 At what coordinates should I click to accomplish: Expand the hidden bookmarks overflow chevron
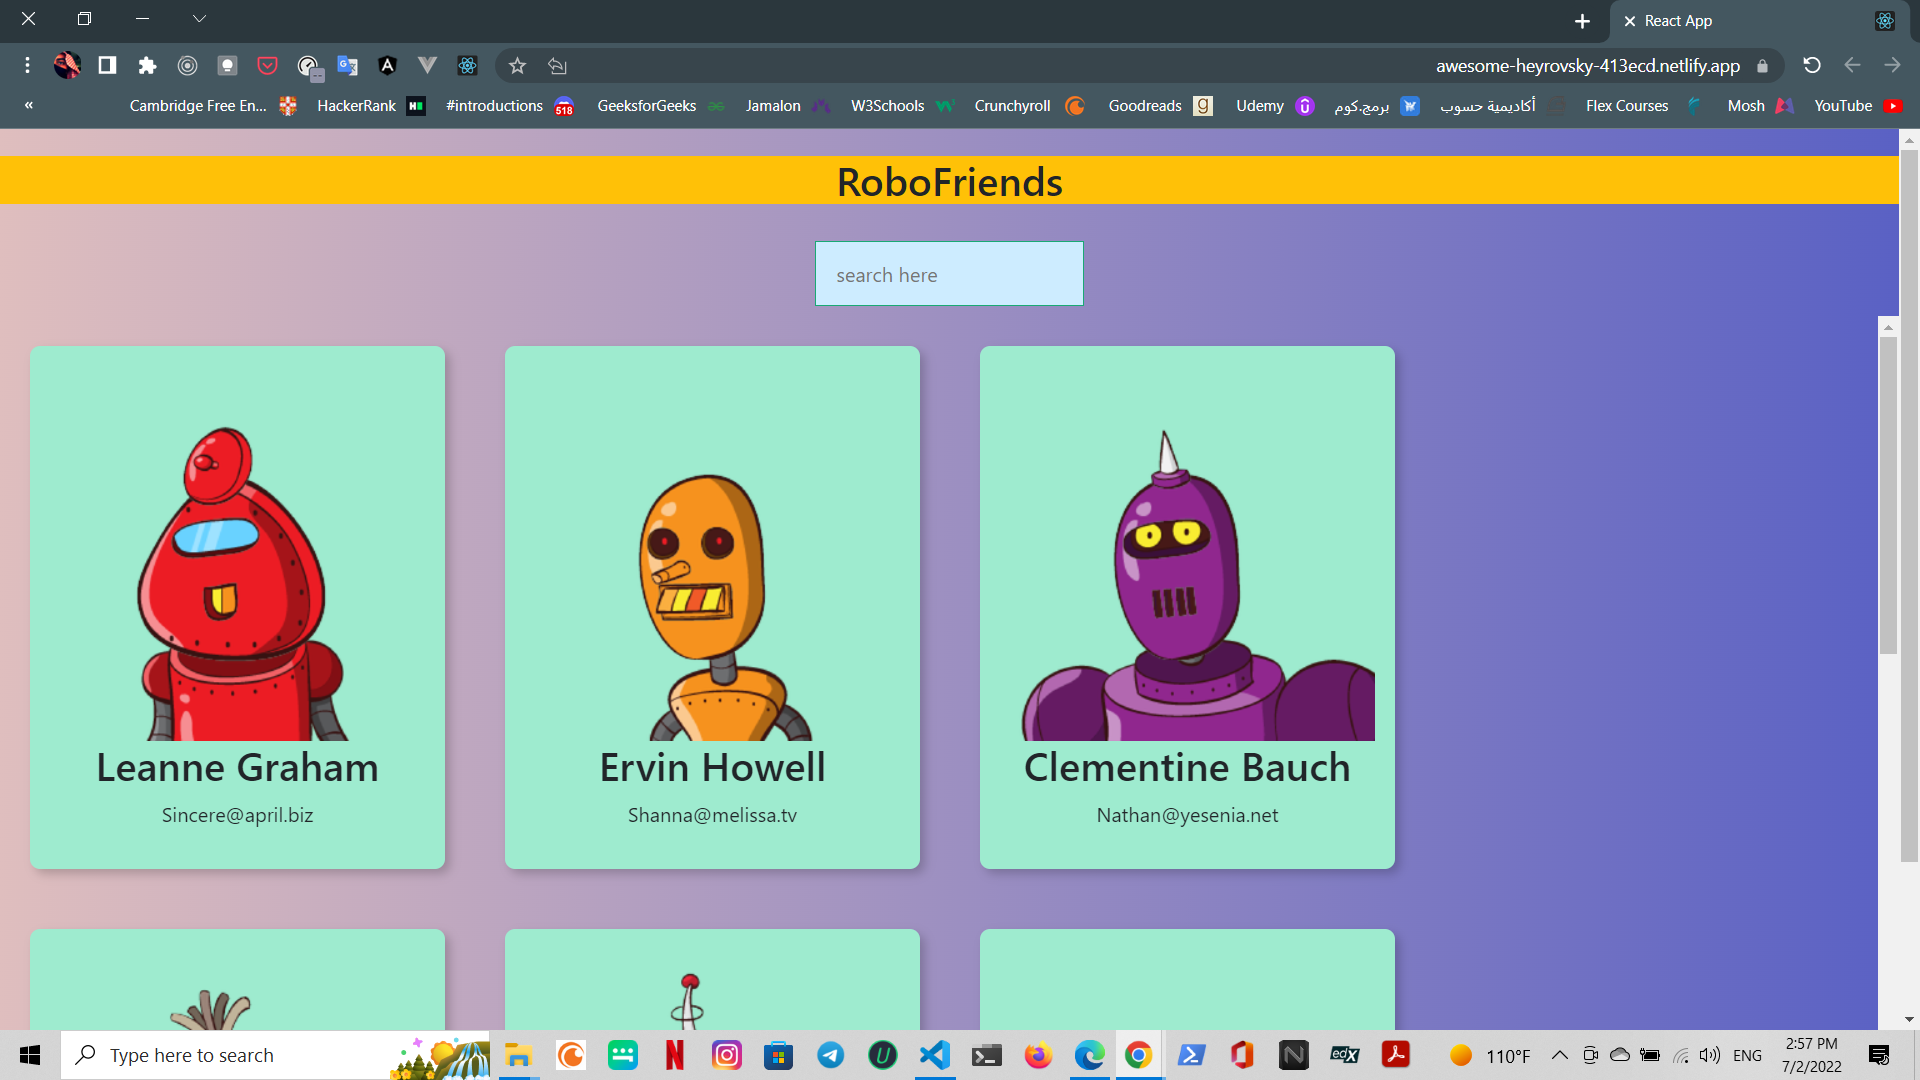point(29,105)
